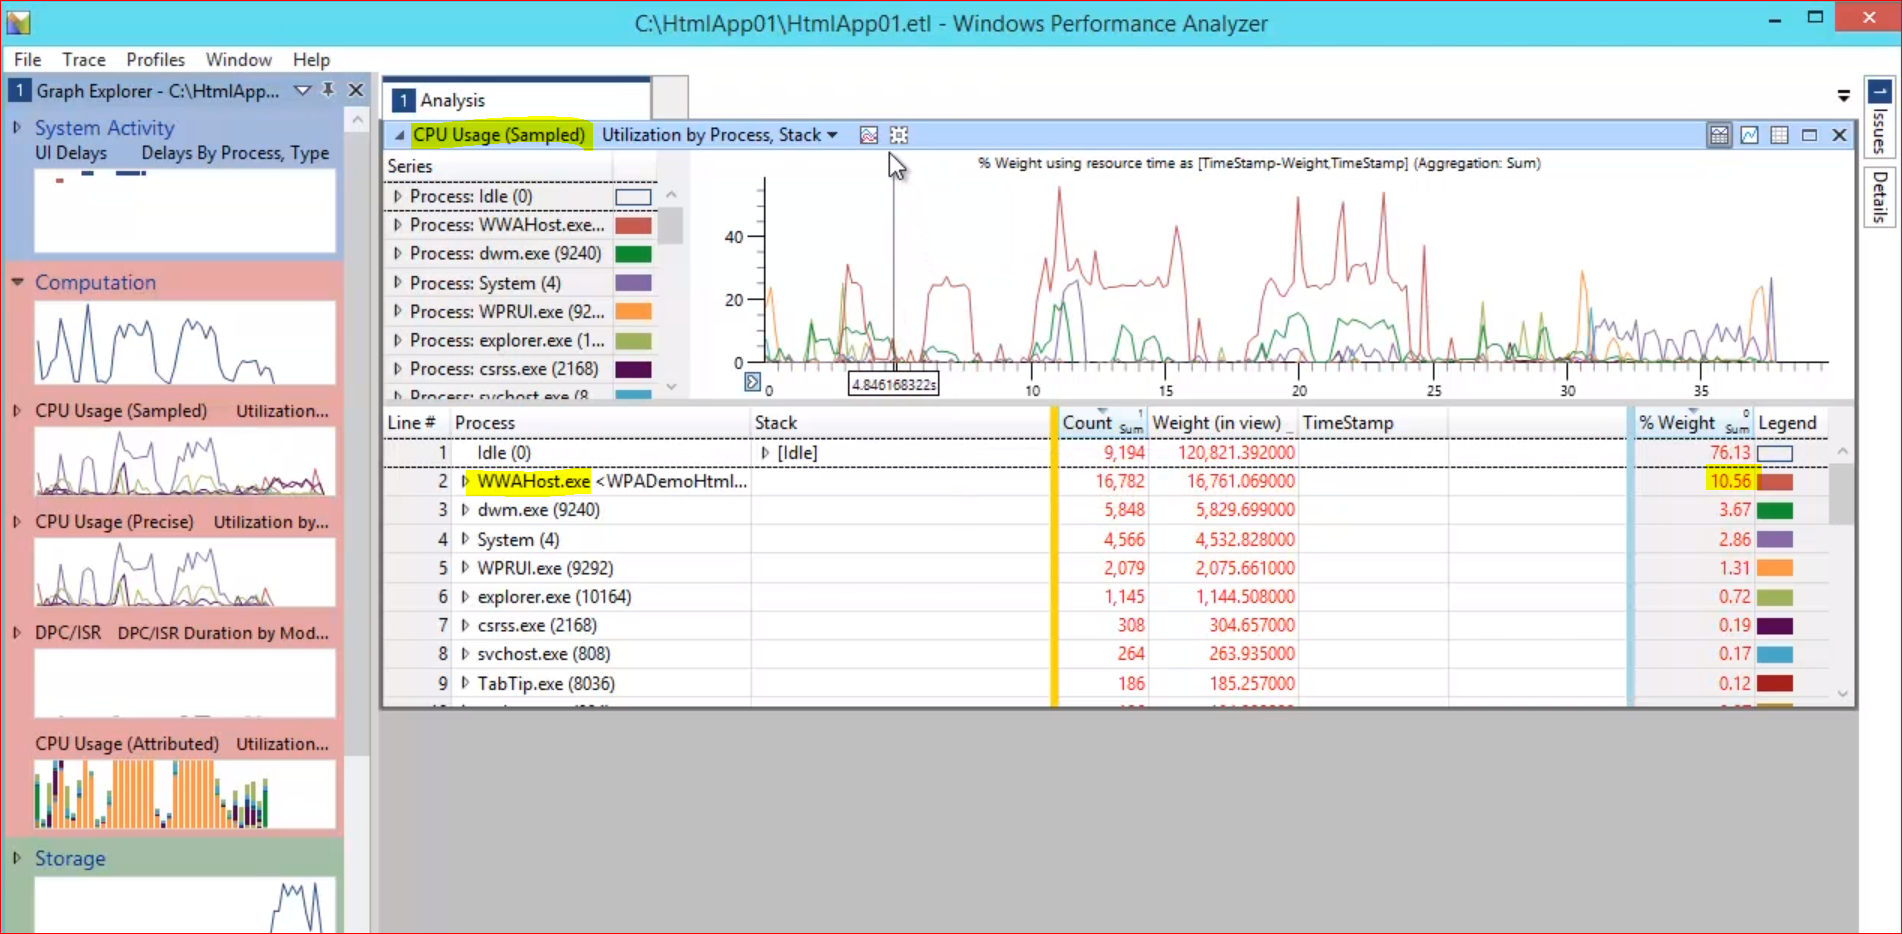
Task: Open the Profiles menu
Action: pyautogui.click(x=155, y=60)
